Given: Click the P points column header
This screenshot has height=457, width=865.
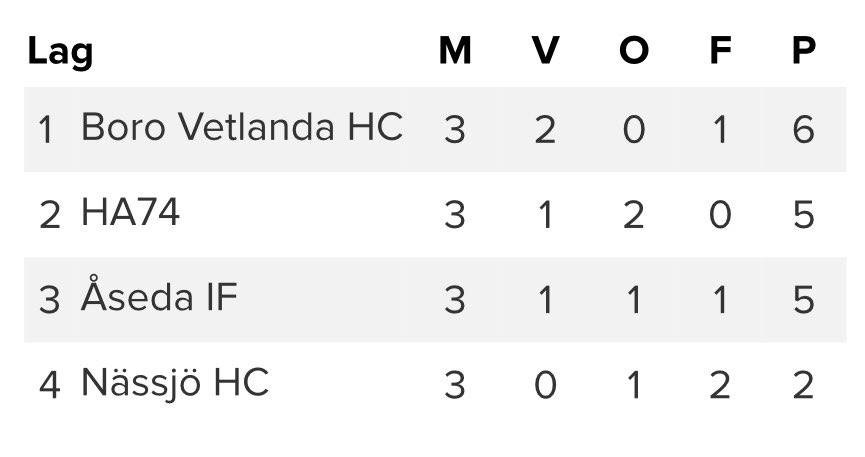Looking at the screenshot, I should pos(803,50).
